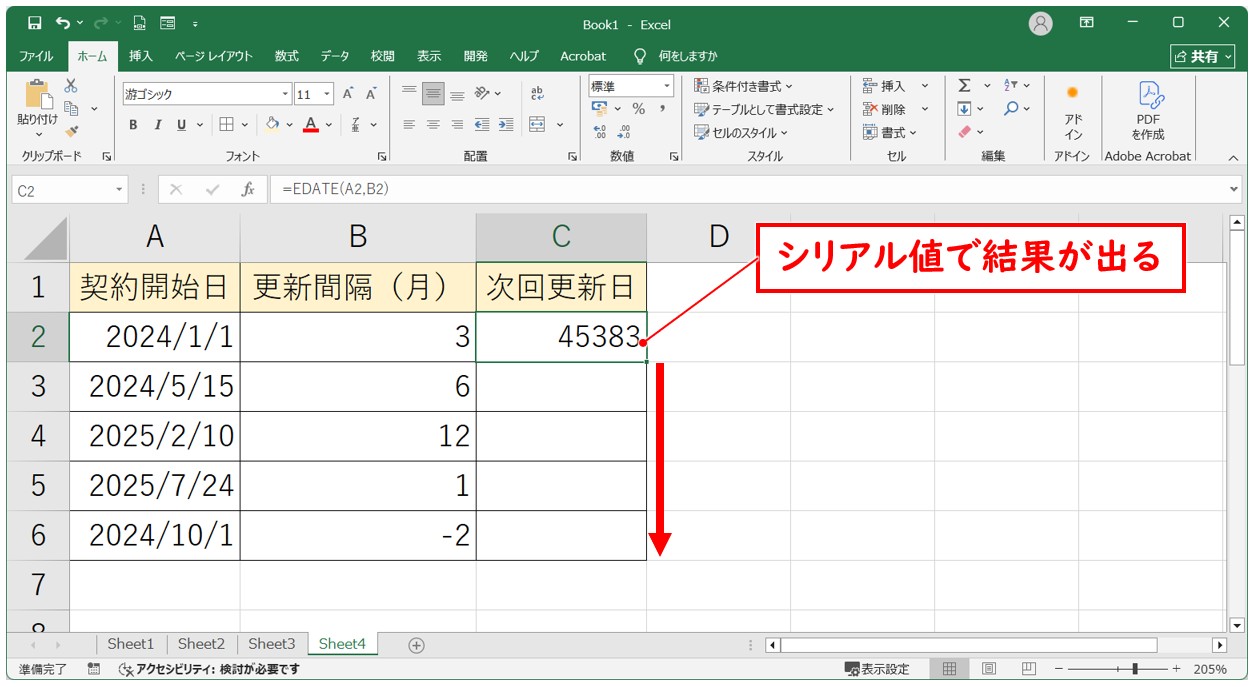The image size is (1255, 687).
Task: Apply fill color with the paint bucket
Action: tap(272, 125)
